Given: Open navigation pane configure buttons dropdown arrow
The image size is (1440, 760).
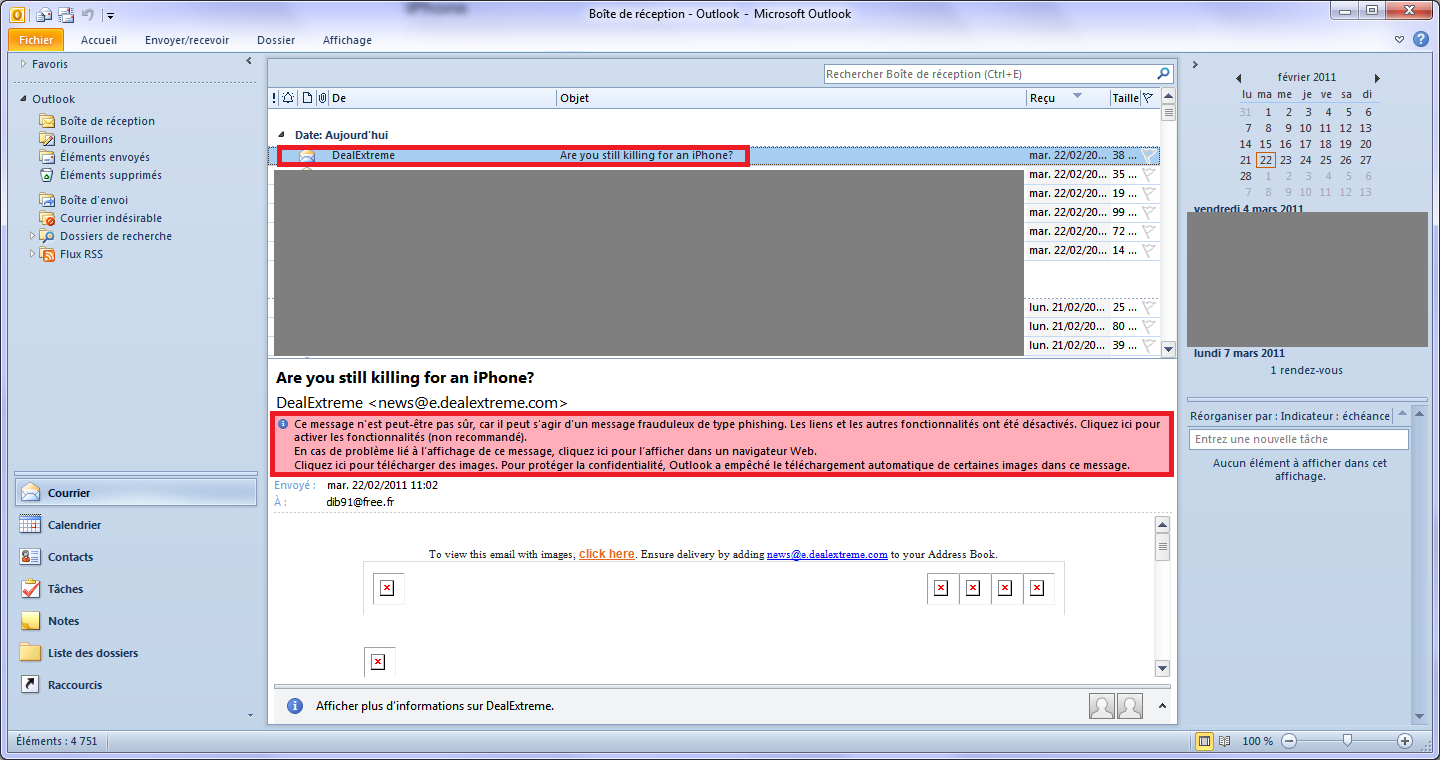Looking at the screenshot, I should click(x=250, y=715).
